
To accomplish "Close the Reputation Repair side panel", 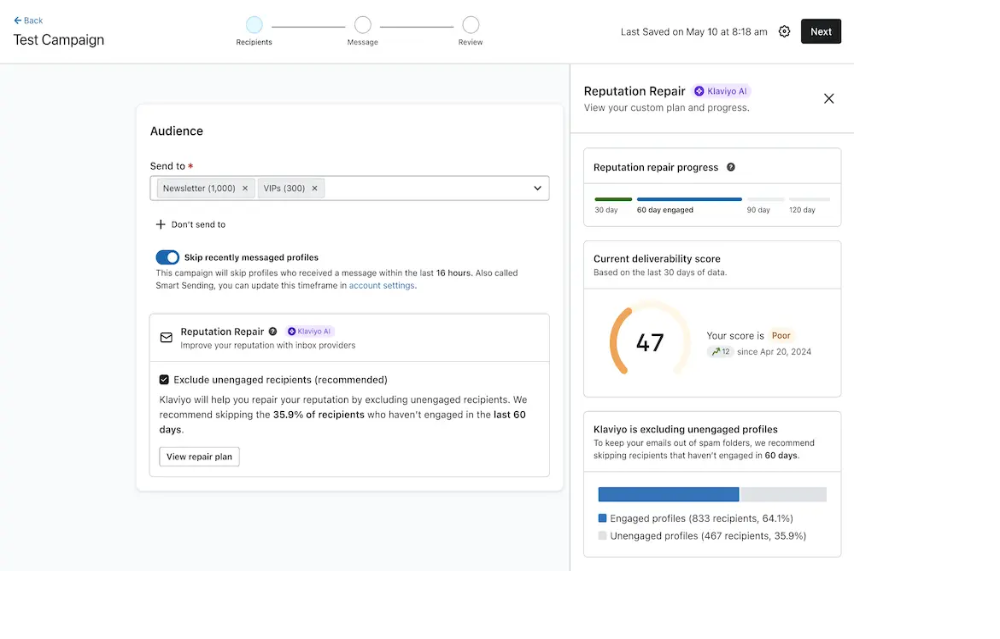I will point(828,99).
